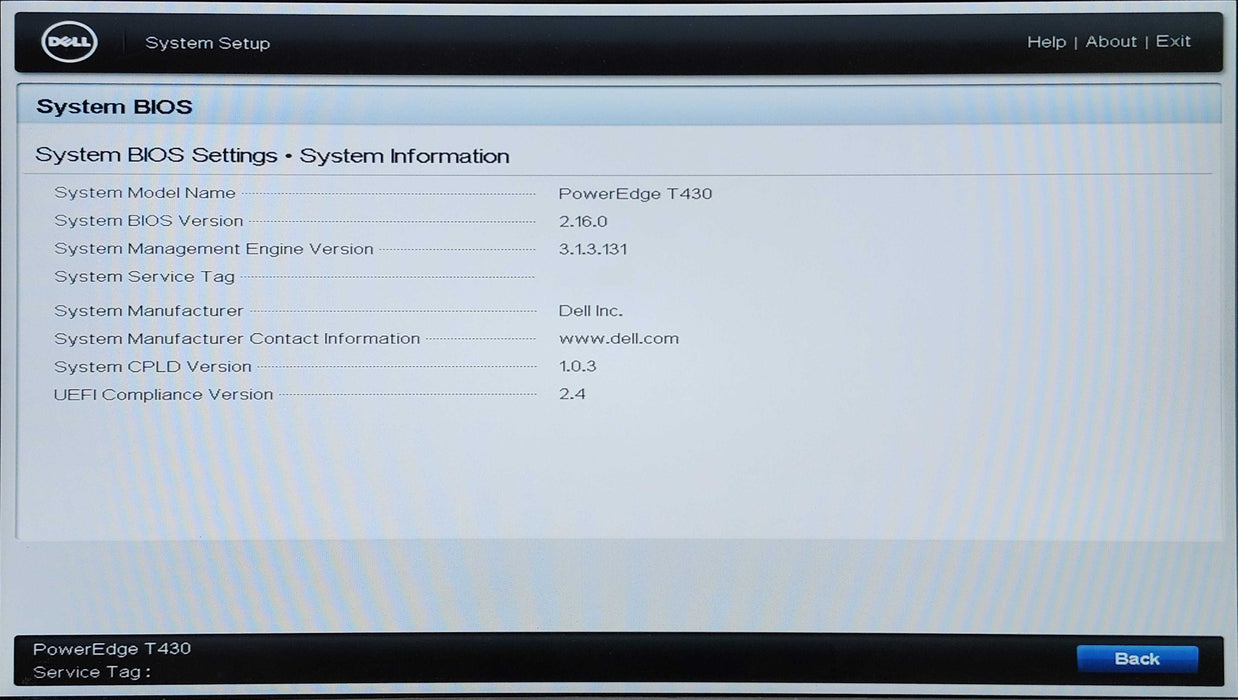1238x700 pixels.
Task: Select the System CPLD Version label
Action: (153, 367)
